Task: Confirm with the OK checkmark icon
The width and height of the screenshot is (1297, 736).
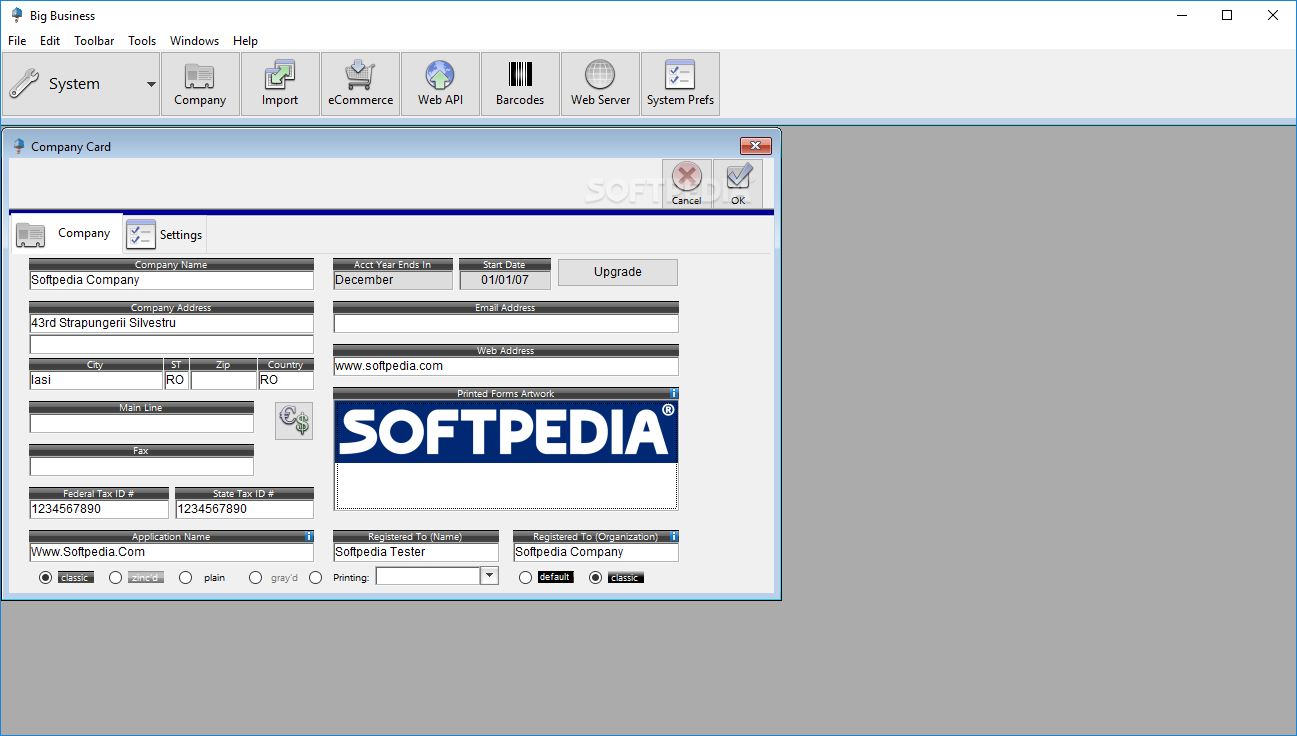Action: (x=738, y=183)
